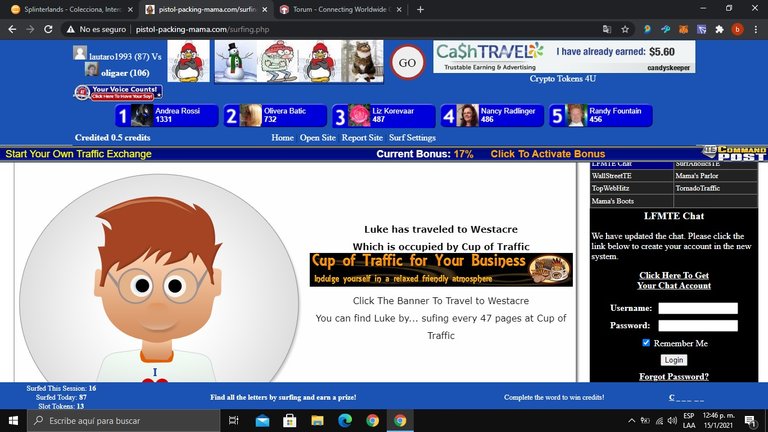Select the Mama's Parlor chat room
The image size is (768, 432).
click(715, 175)
